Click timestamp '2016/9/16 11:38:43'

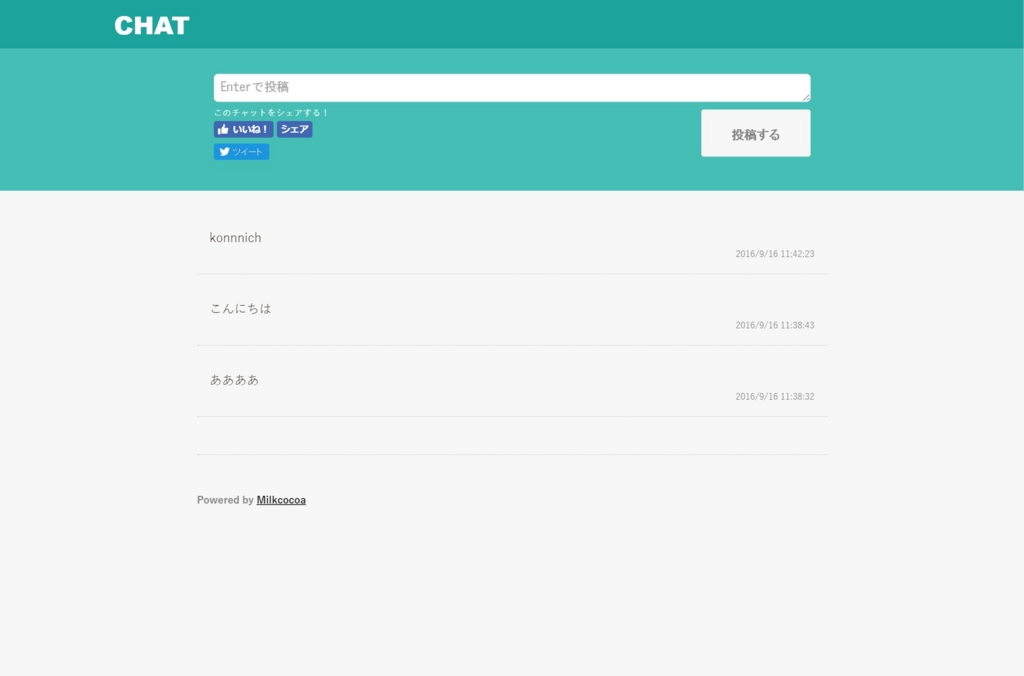point(775,325)
